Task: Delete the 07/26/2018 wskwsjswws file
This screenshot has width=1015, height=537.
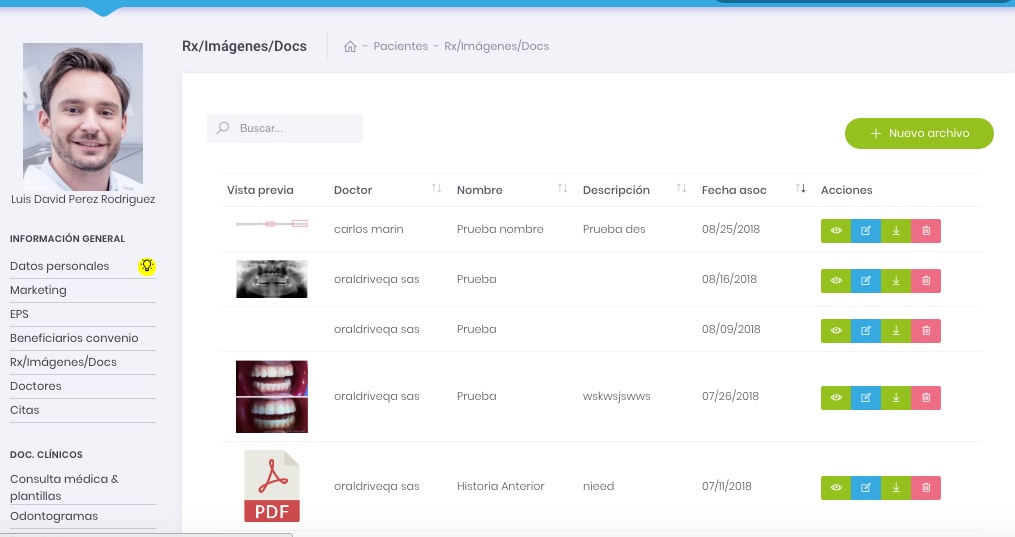Action: coord(926,398)
